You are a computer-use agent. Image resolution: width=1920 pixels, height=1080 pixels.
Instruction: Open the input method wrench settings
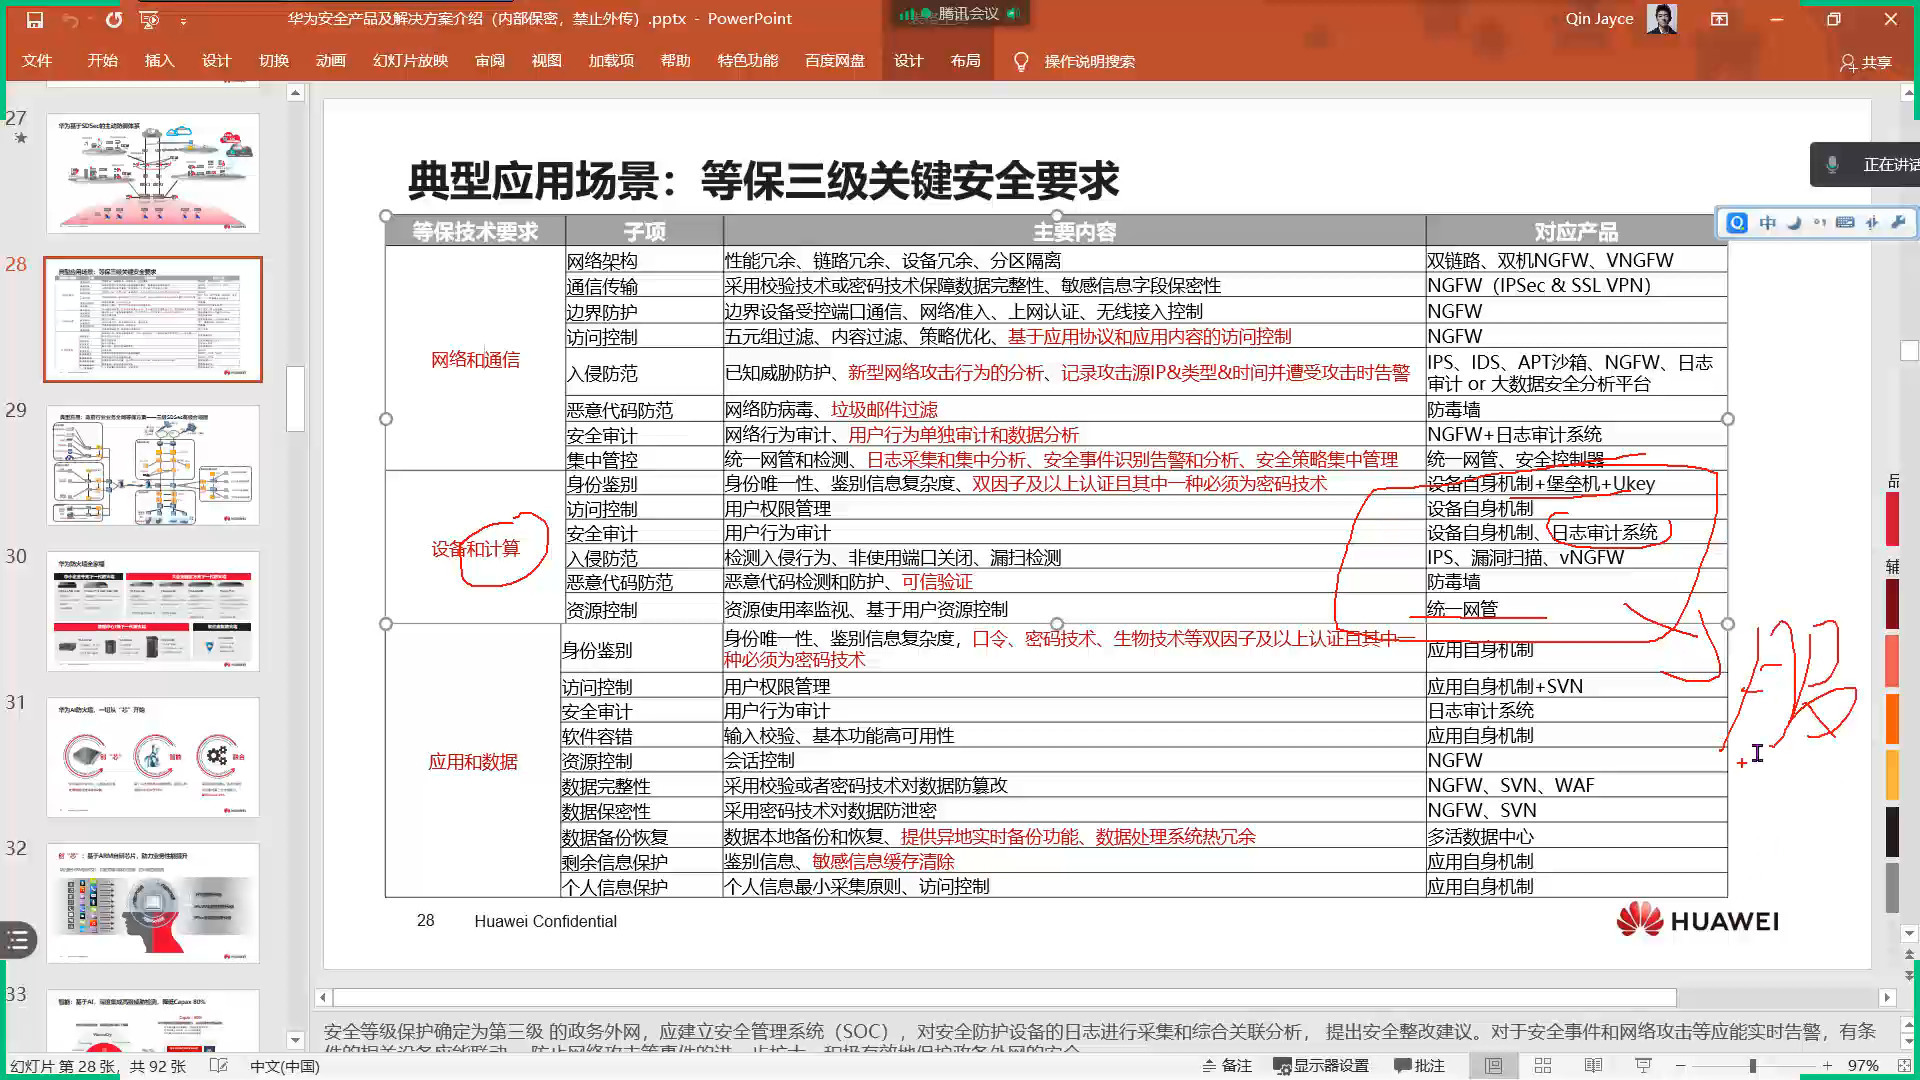[1898, 223]
